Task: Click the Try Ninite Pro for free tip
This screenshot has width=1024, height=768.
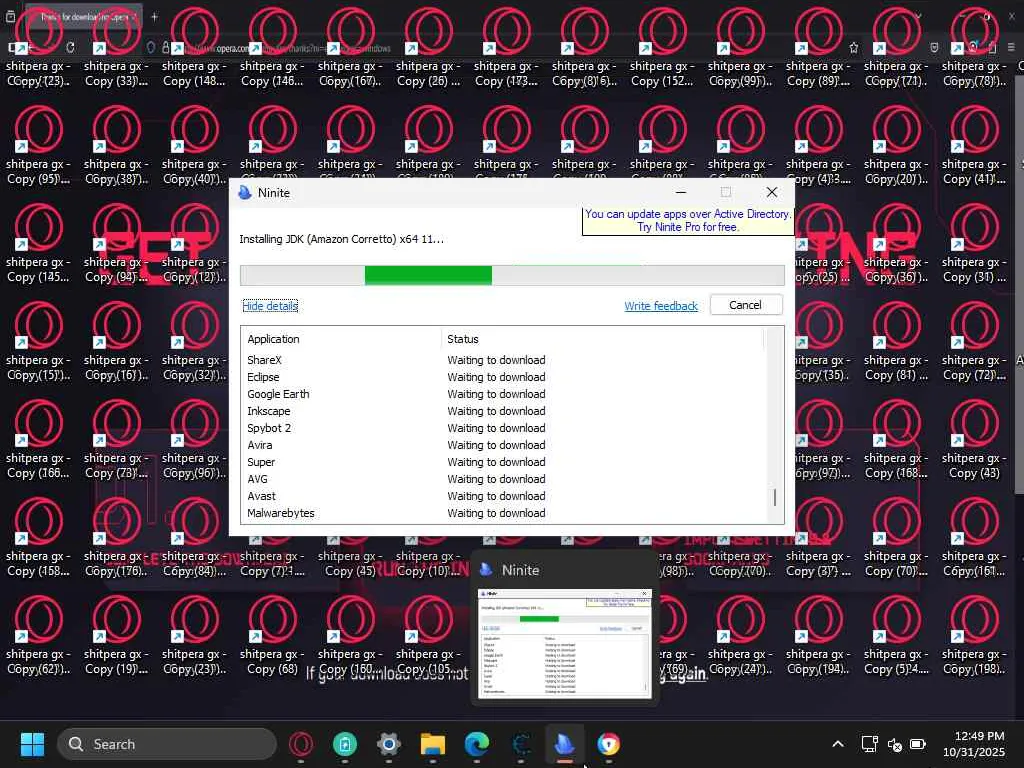Action: 688,221
